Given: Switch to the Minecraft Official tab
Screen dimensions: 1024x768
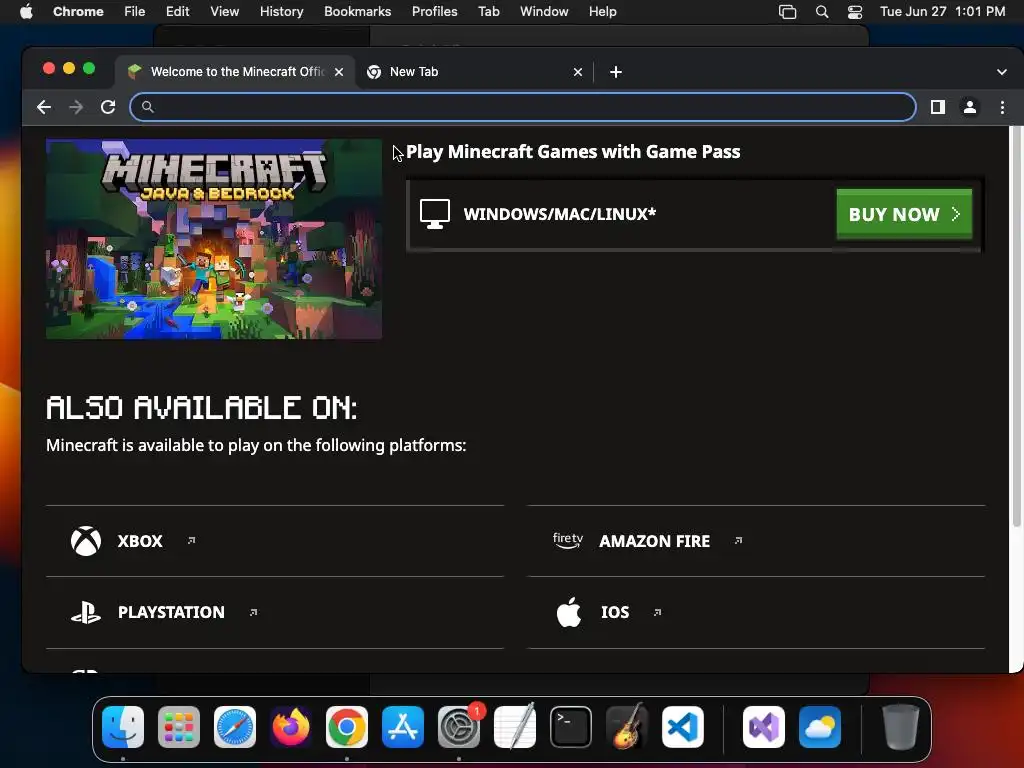Looking at the screenshot, I should tap(236, 72).
